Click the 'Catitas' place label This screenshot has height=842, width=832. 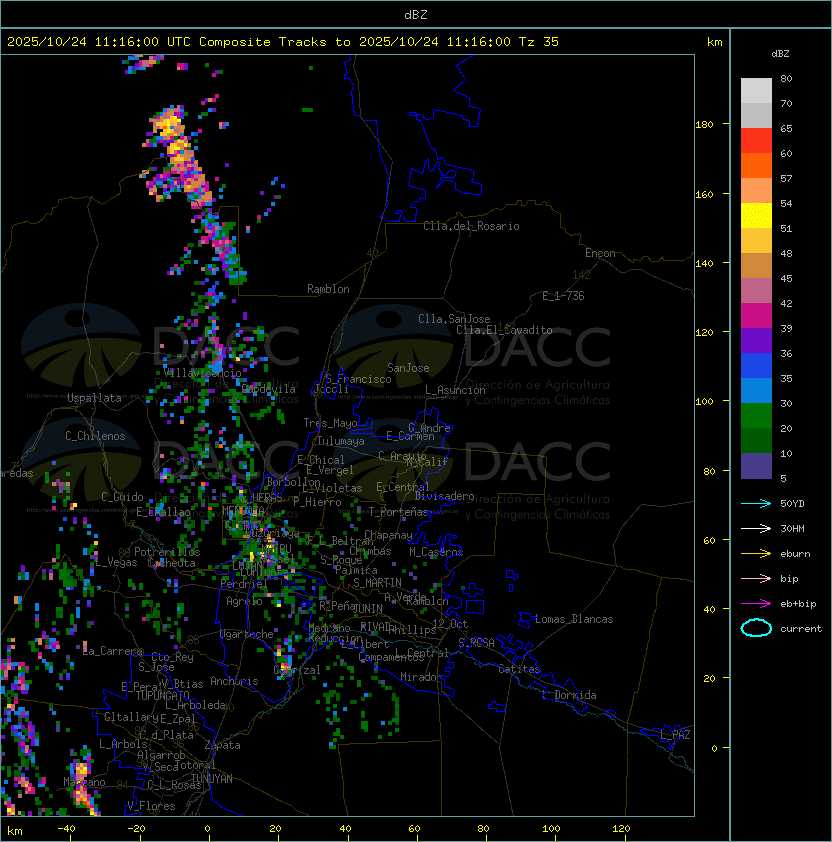click(519, 669)
